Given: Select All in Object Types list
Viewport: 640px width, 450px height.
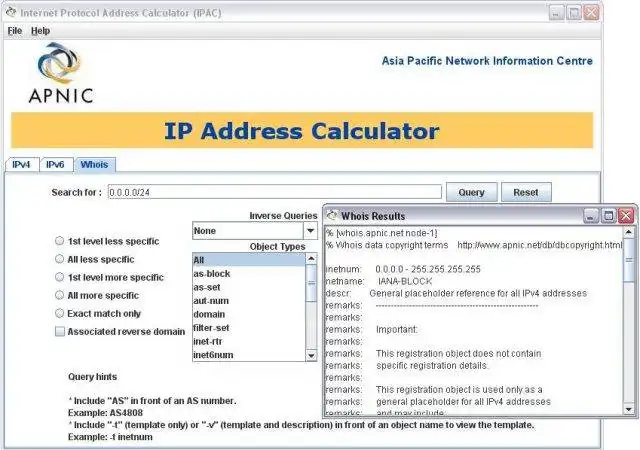Looking at the screenshot, I should pyautogui.click(x=249, y=260).
